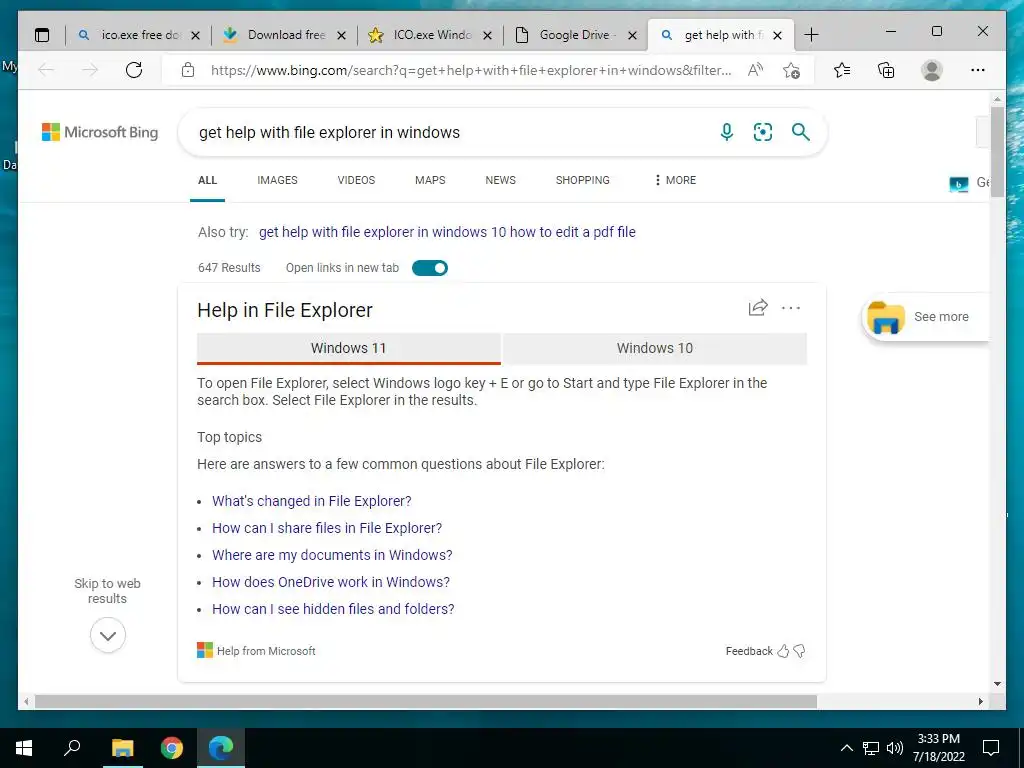This screenshot has width=1024, height=768.
Task: Open the MORE search categories dropdown
Action: [675, 180]
